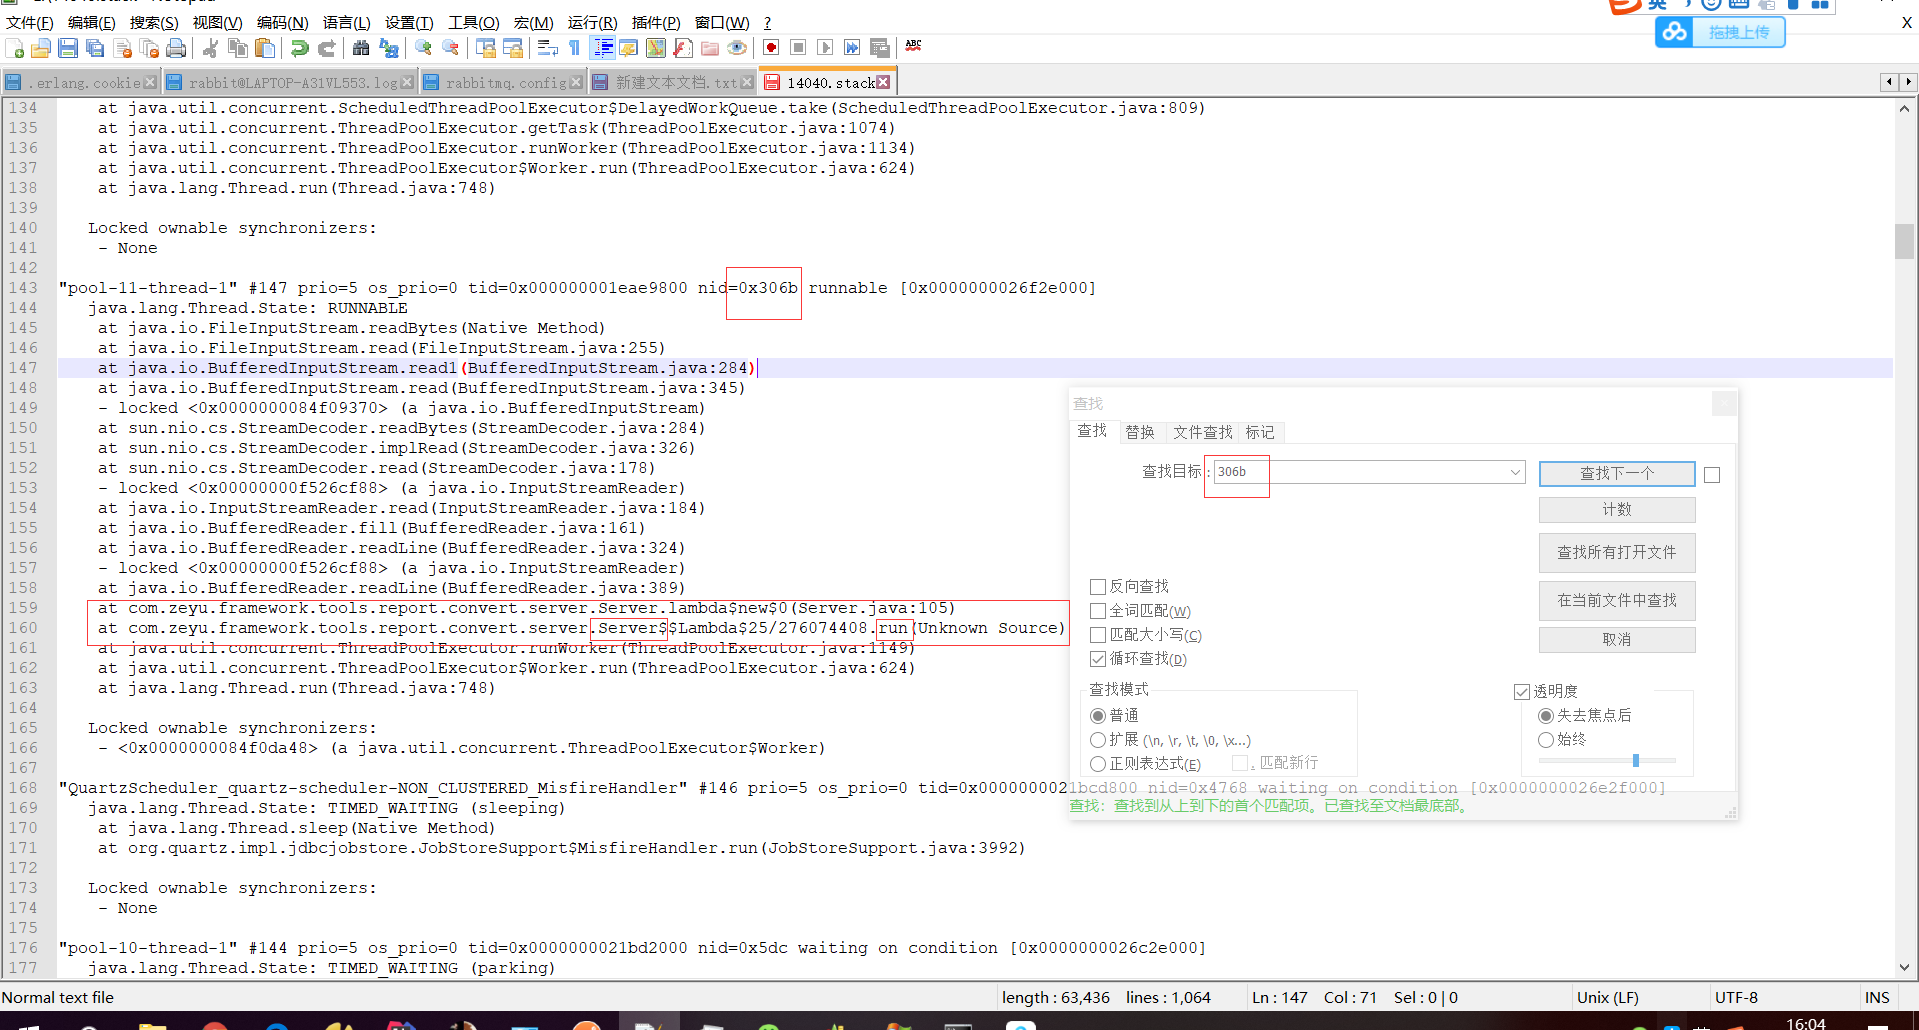Click the New file toolbar icon
1919x1030 pixels.
pyautogui.click(x=15, y=48)
